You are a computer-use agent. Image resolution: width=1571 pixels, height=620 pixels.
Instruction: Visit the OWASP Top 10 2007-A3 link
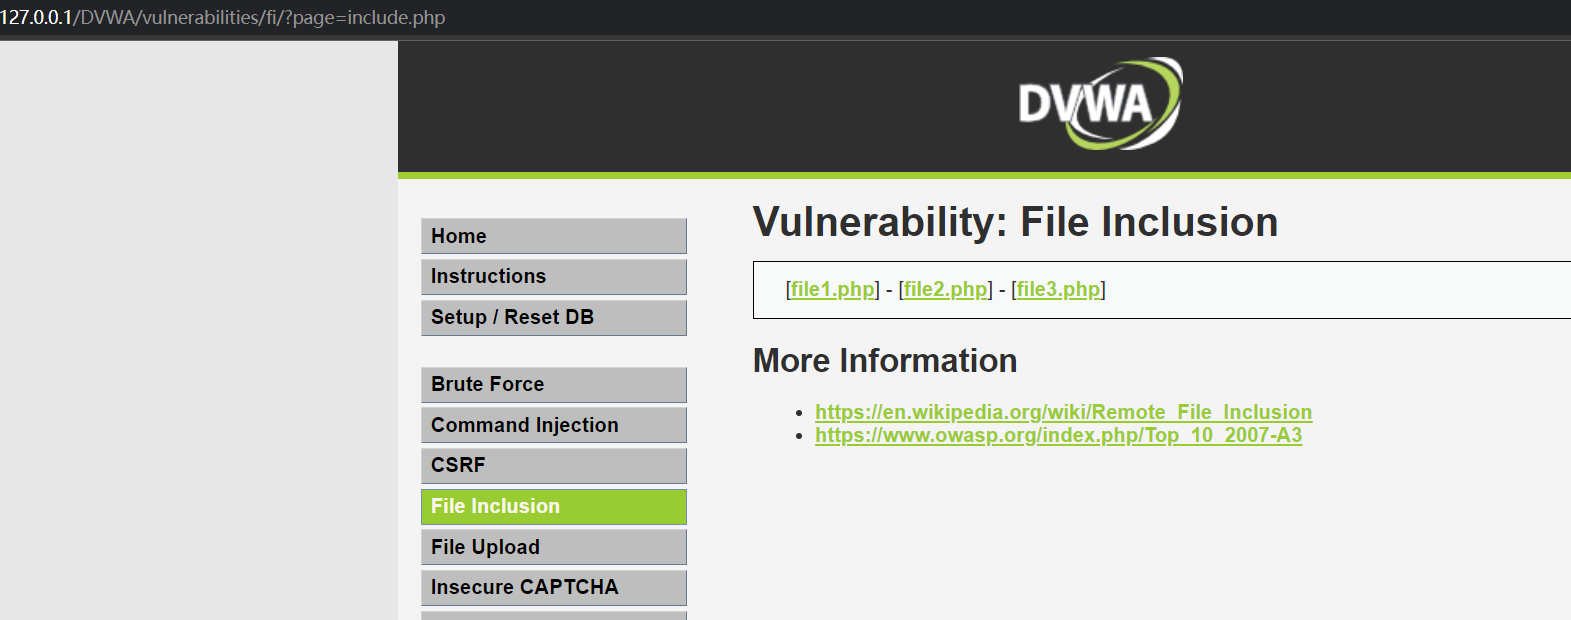pos(1058,435)
